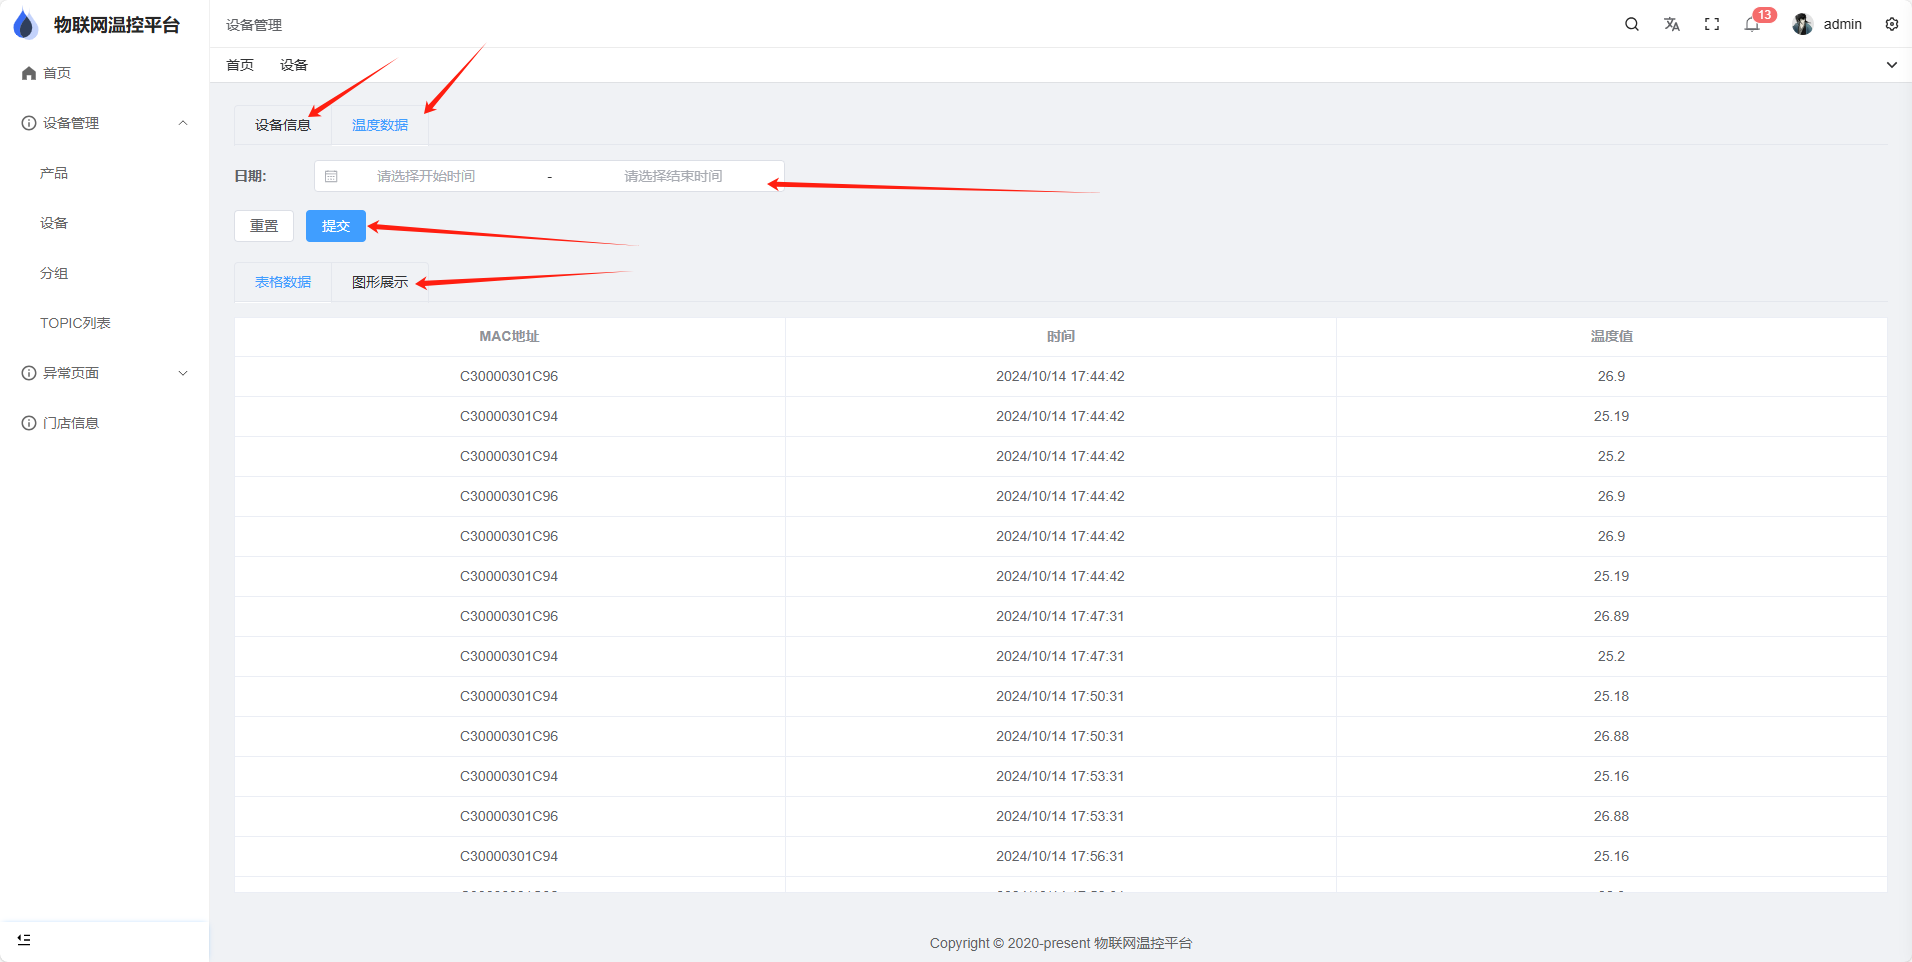Toggle fullscreen mode icon
The width and height of the screenshot is (1912, 962).
pyautogui.click(x=1711, y=24)
